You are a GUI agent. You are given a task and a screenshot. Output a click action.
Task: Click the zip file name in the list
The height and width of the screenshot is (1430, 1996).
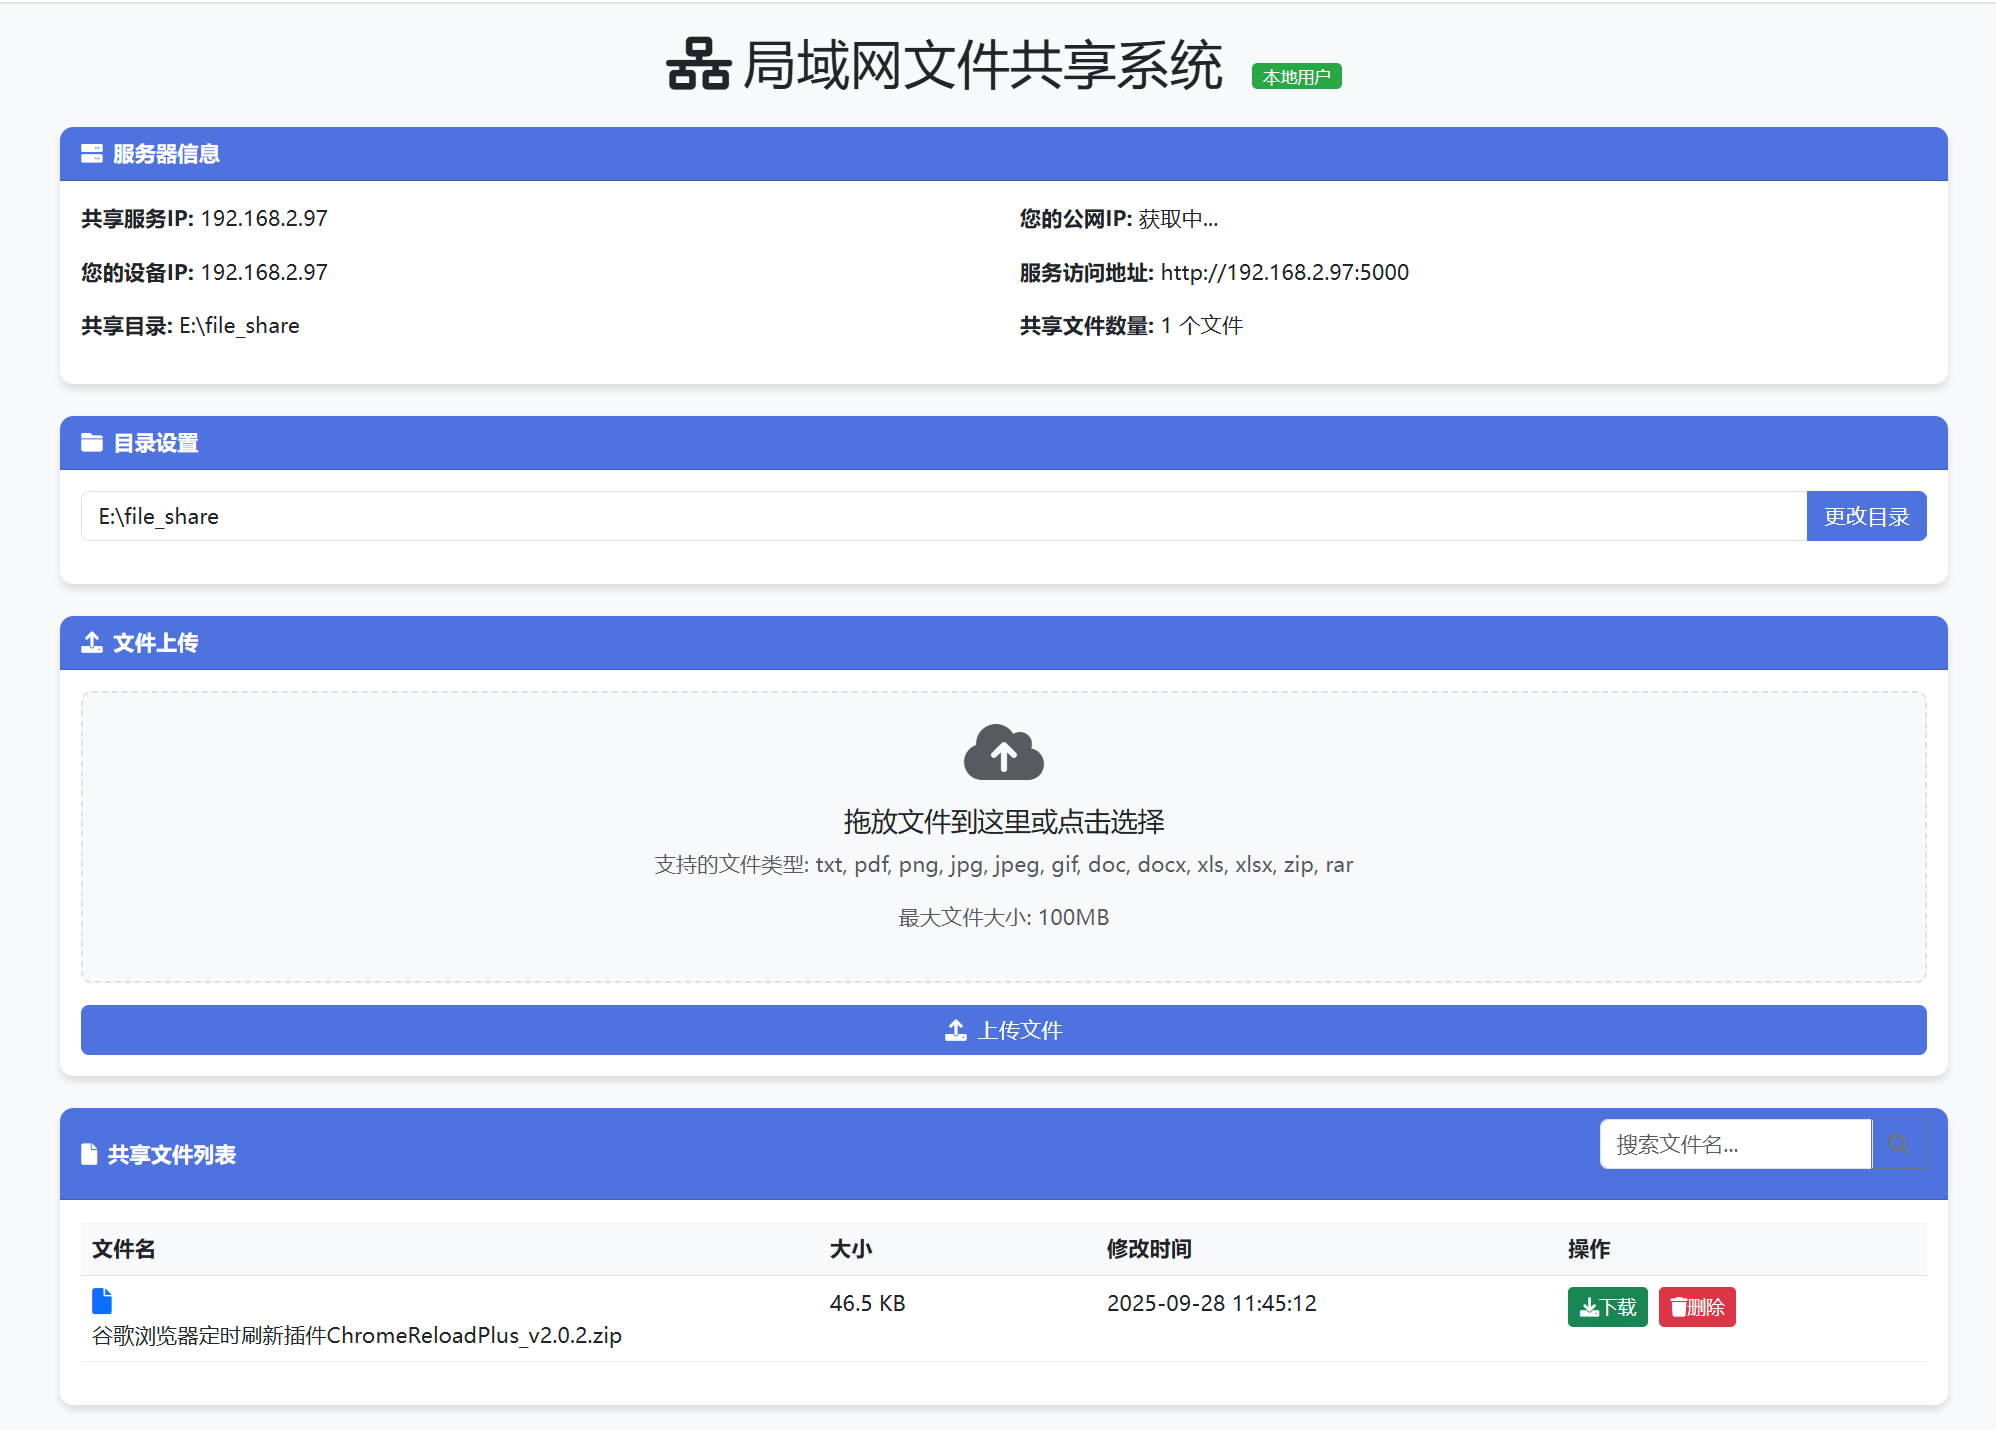click(357, 1336)
